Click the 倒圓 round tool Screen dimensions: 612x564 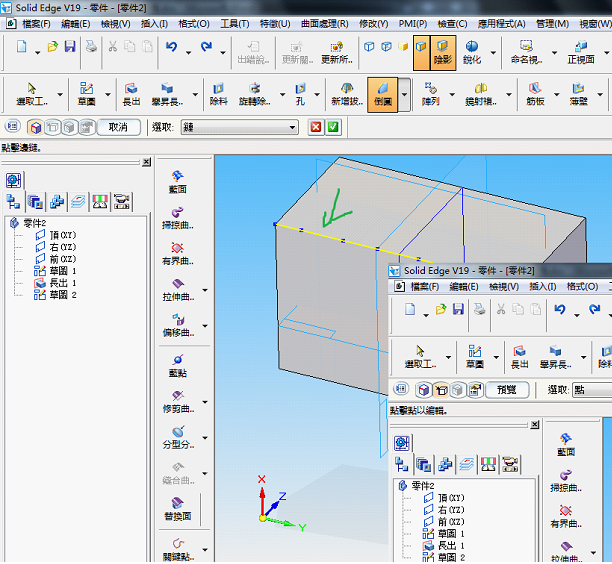point(382,95)
